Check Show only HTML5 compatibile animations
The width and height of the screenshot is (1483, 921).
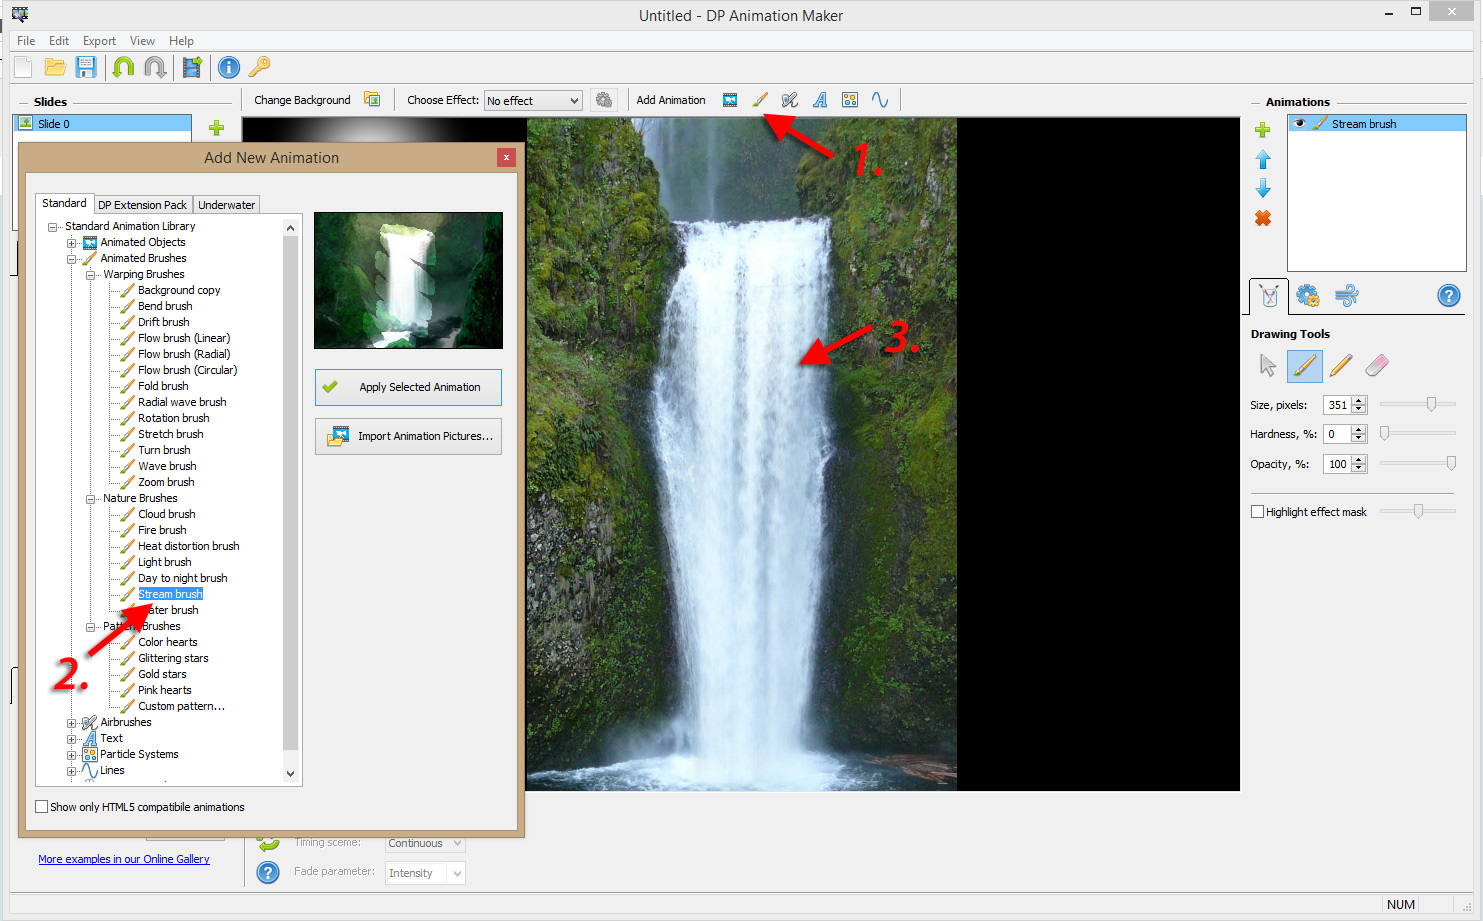pyautogui.click(x=41, y=806)
